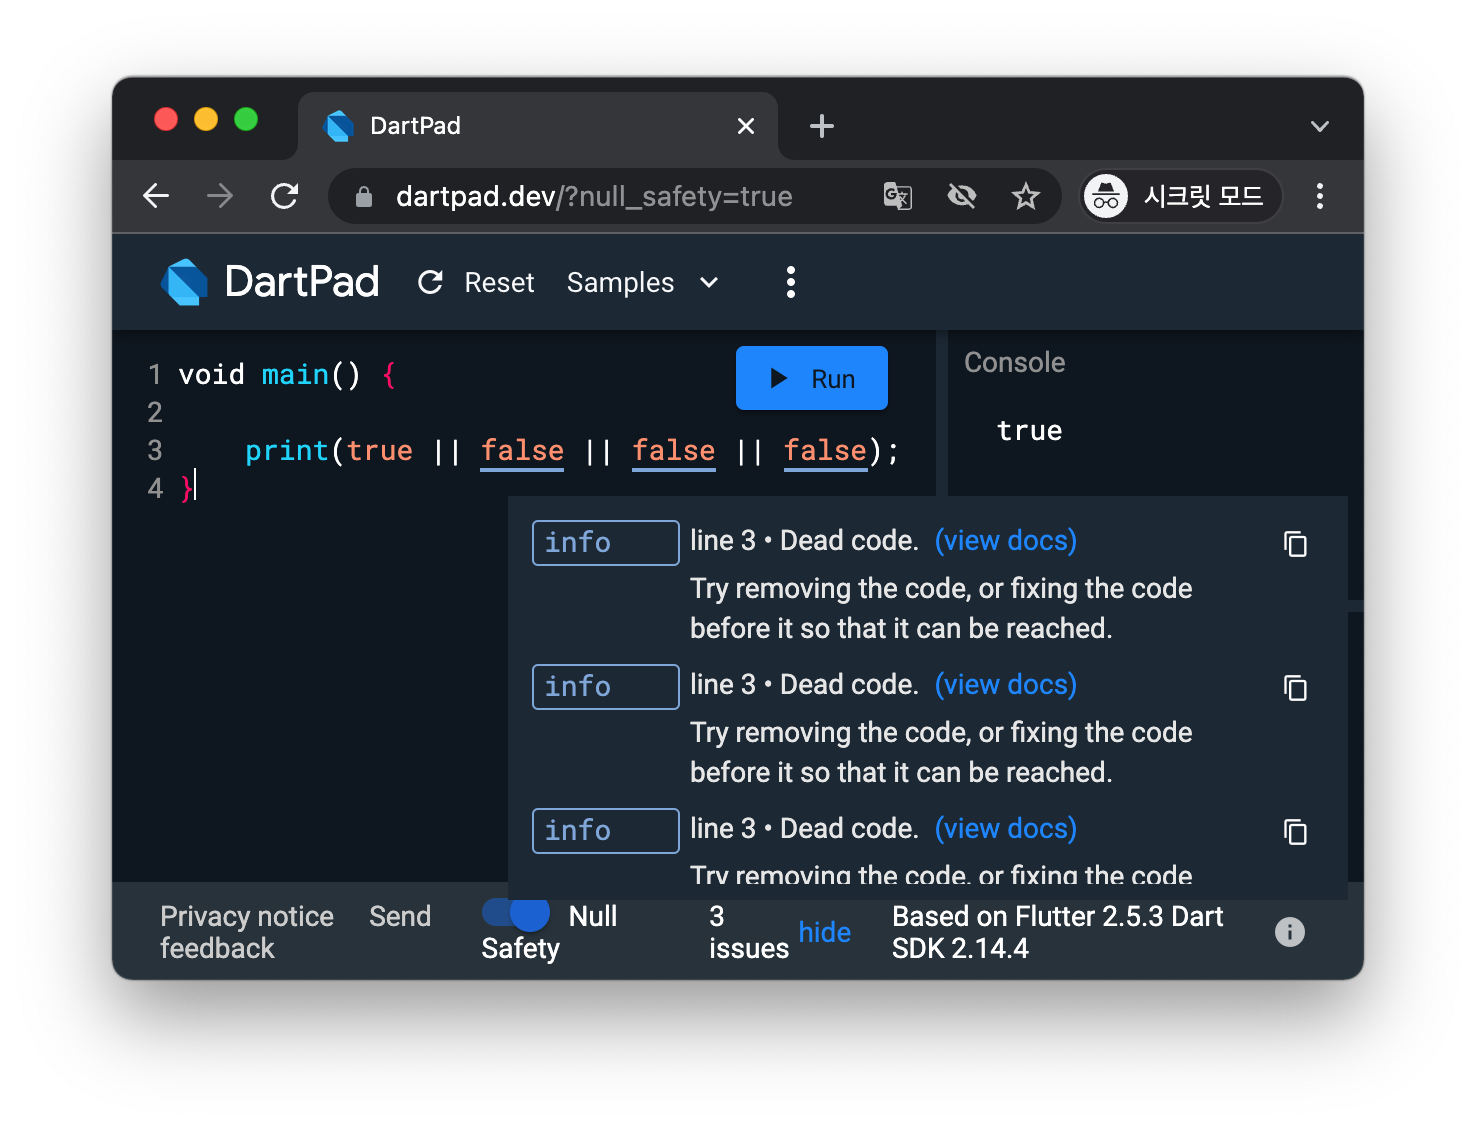Open view docs for third issue
1476x1128 pixels.
coord(1005,828)
